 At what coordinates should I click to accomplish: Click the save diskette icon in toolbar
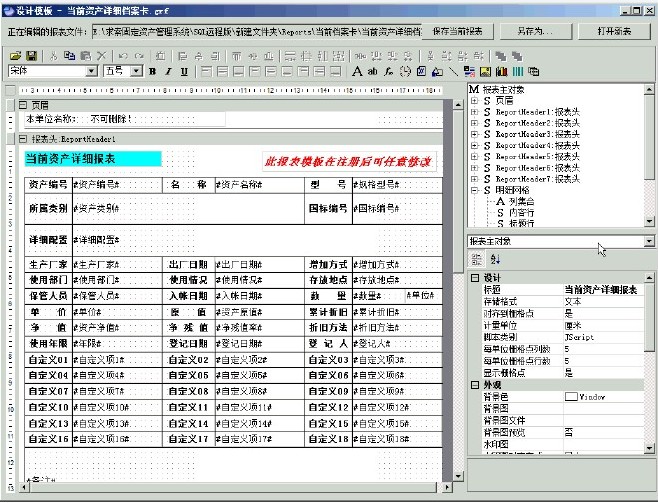tap(31, 55)
